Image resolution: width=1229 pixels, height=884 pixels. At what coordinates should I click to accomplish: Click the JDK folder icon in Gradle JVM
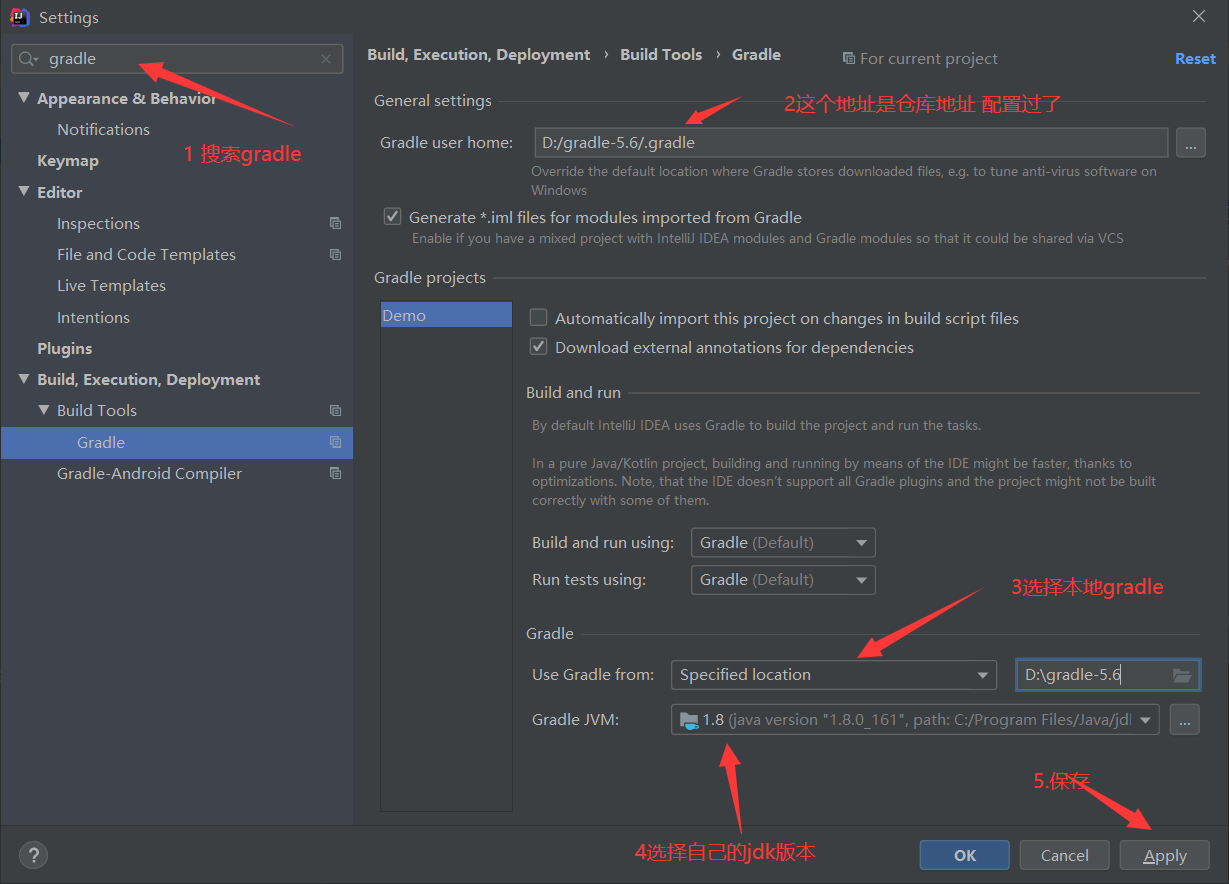(689, 720)
